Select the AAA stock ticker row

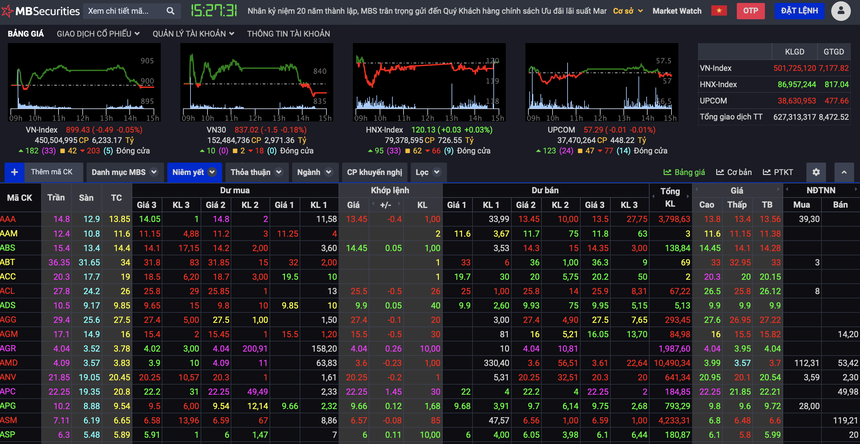(9, 218)
